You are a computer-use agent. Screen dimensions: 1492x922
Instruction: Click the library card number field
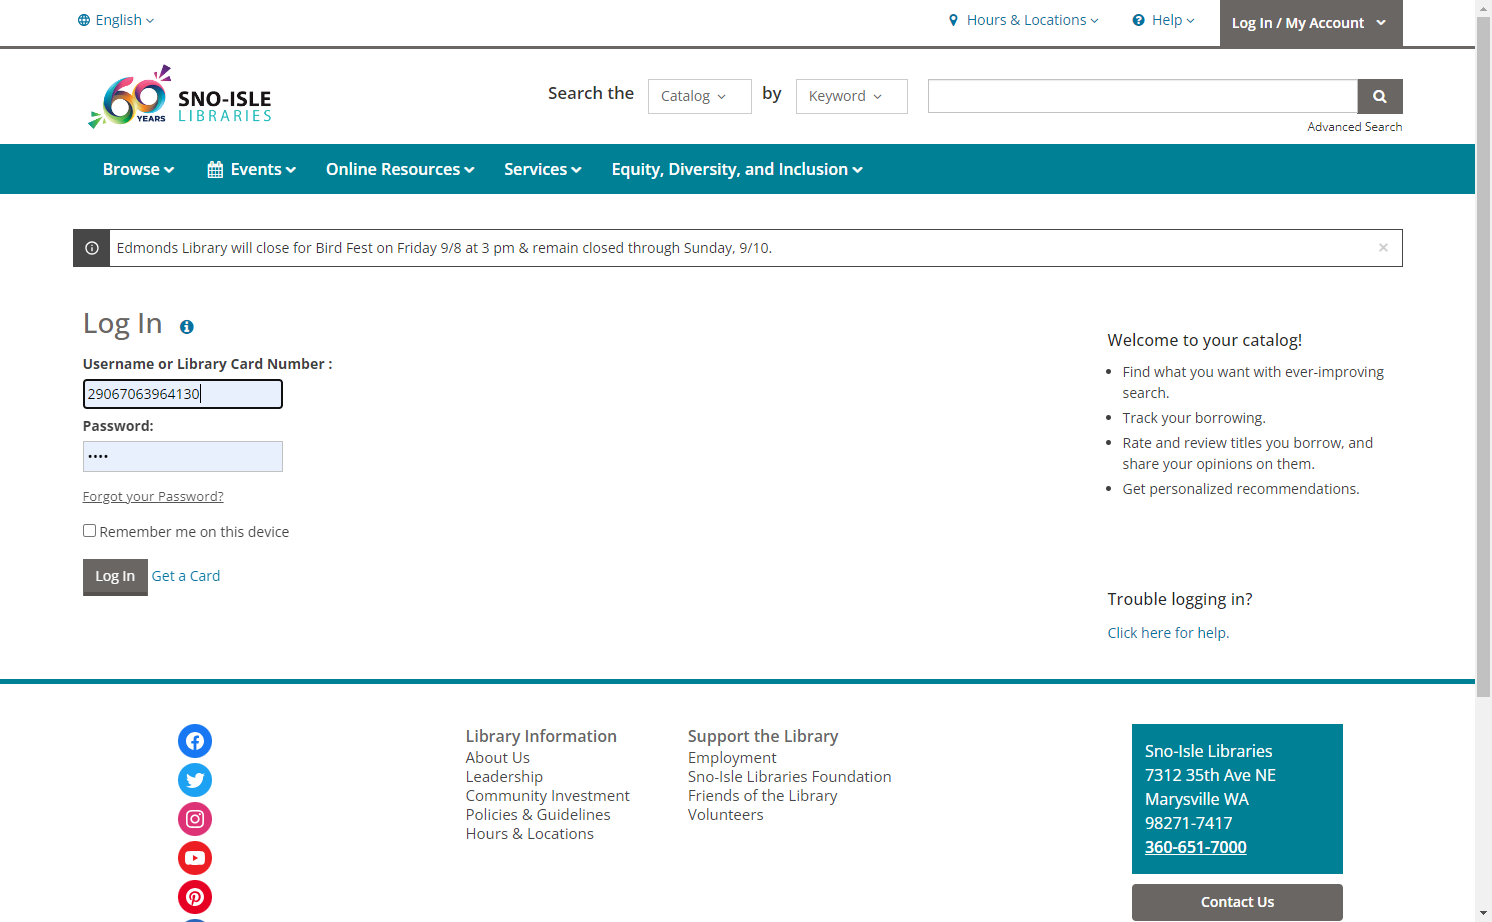pyautogui.click(x=183, y=394)
